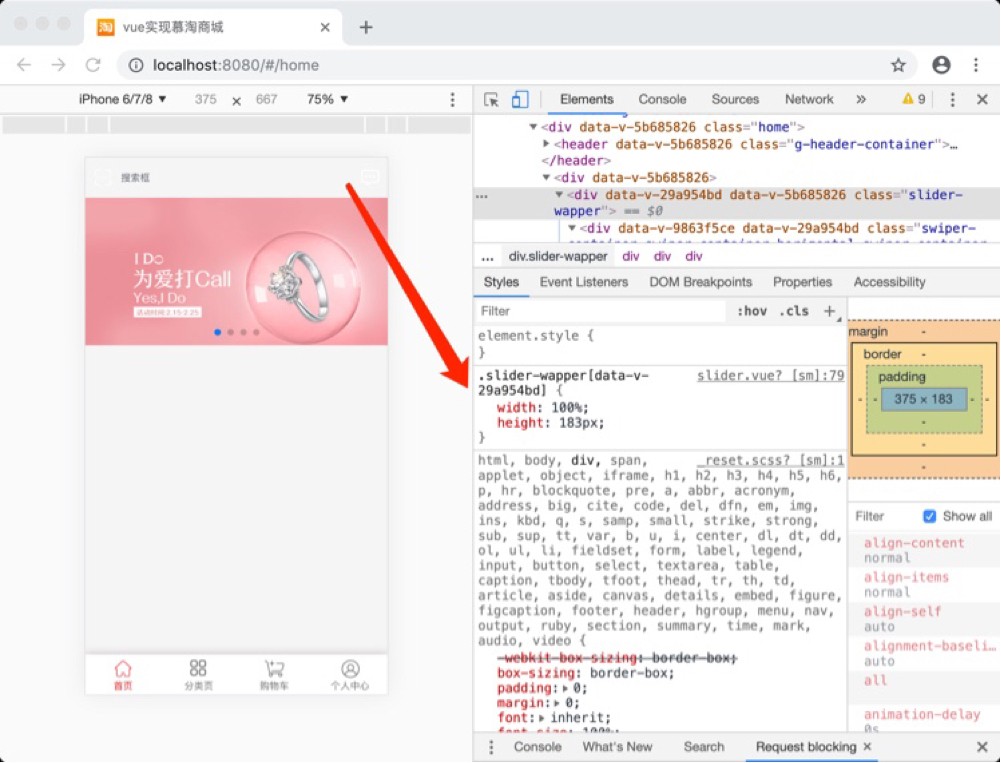The image size is (1001, 763).
Task: Collapse the slider-wapper div node
Action: pos(559,194)
